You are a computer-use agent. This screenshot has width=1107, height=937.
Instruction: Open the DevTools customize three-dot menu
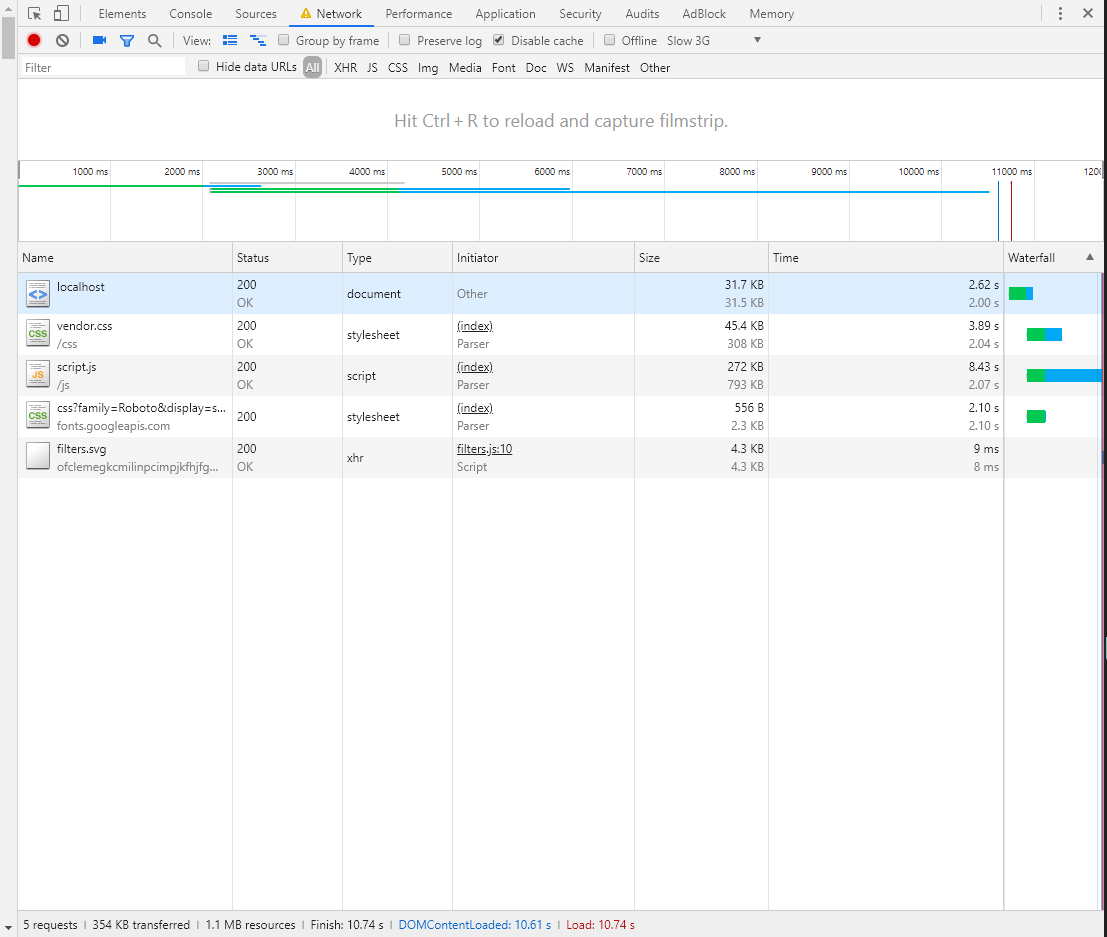pyautogui.click(x=1060, y=13)
